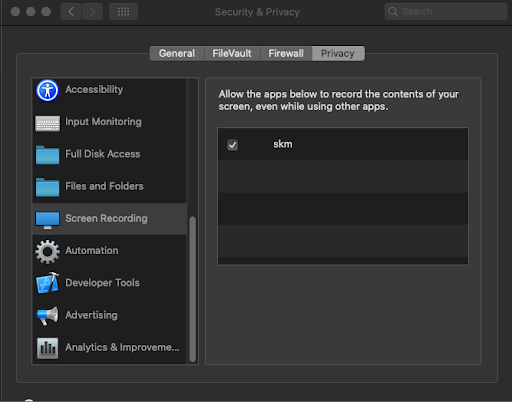The image size is (512, 402).
Task: Click the Search input field
Action: coord(446,12)
